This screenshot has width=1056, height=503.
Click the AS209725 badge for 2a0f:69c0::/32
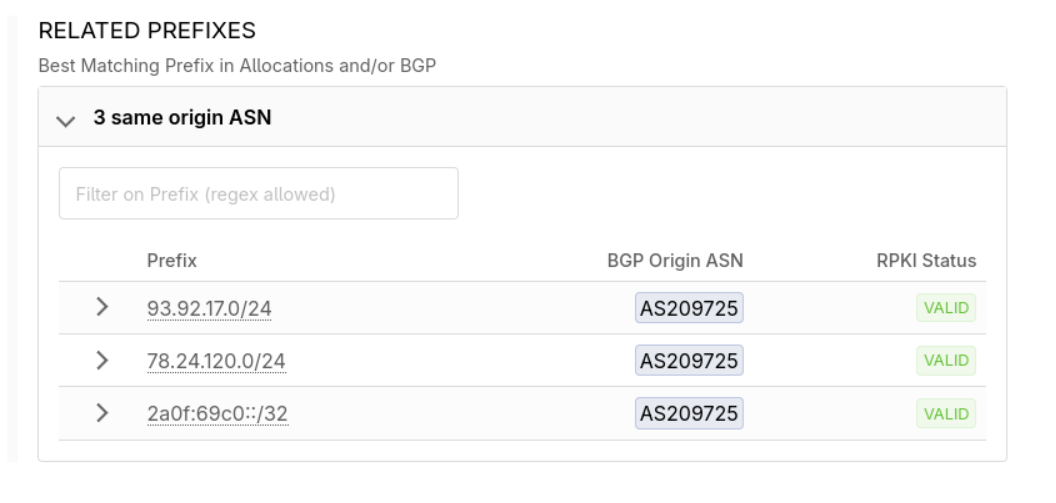[689, 414]
